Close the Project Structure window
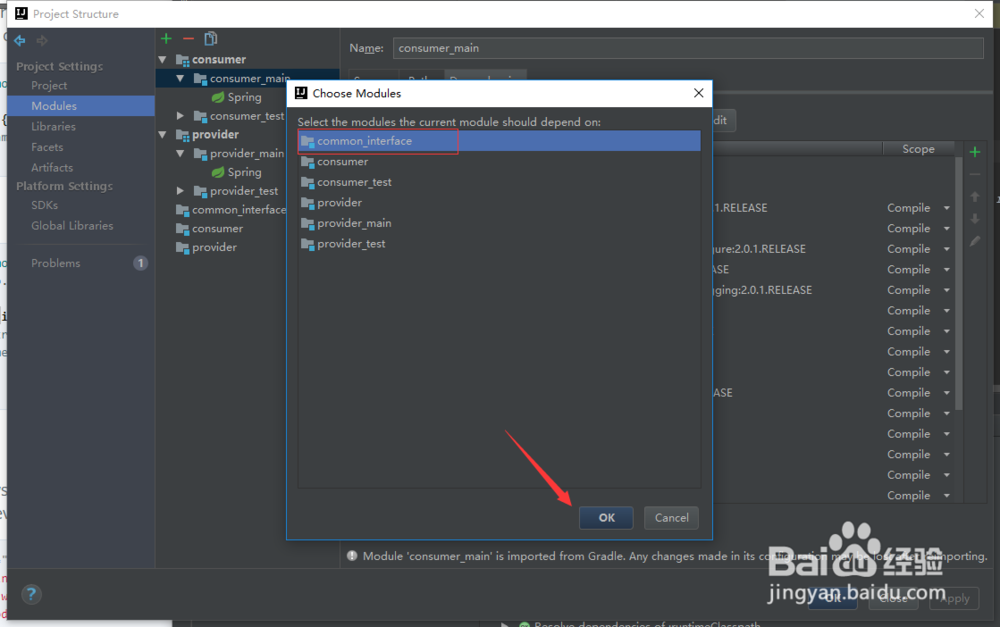 (x=979, y=13)
